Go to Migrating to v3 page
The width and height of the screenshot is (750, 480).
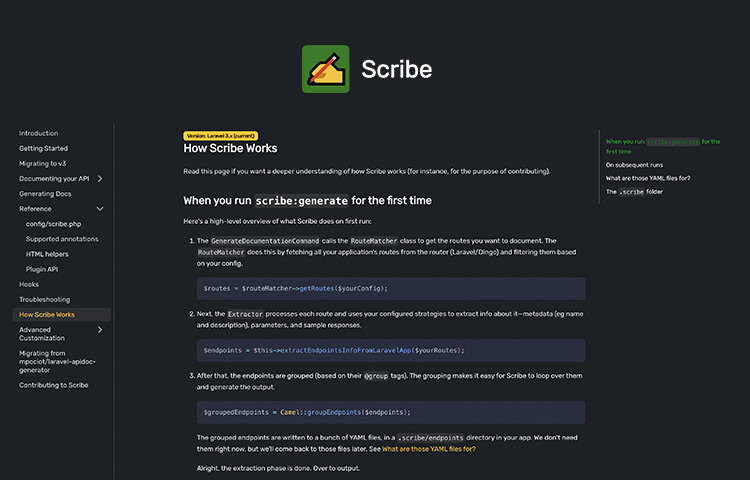click(x=43, y=164)
